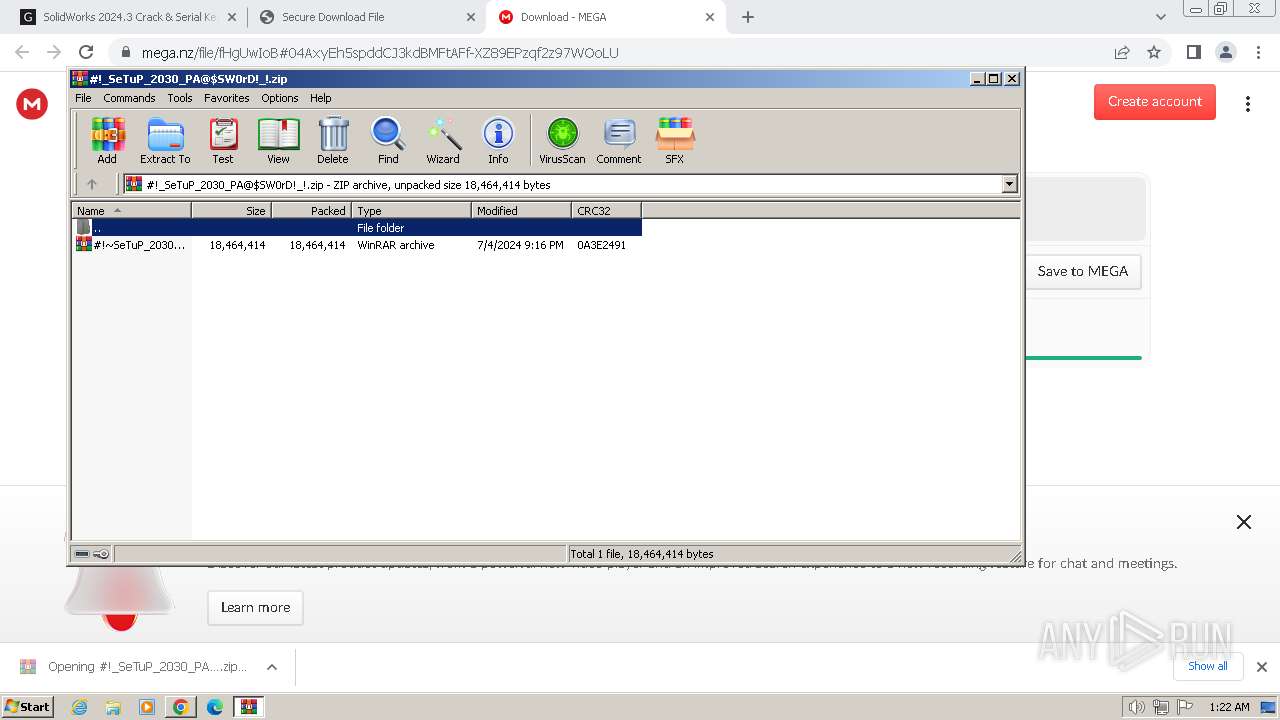Image resolution: width=1280 pixels, height=720 pixels.
Task: Run VirusScan on the archive
Action: pyautogui.click(x=562, y=140)
